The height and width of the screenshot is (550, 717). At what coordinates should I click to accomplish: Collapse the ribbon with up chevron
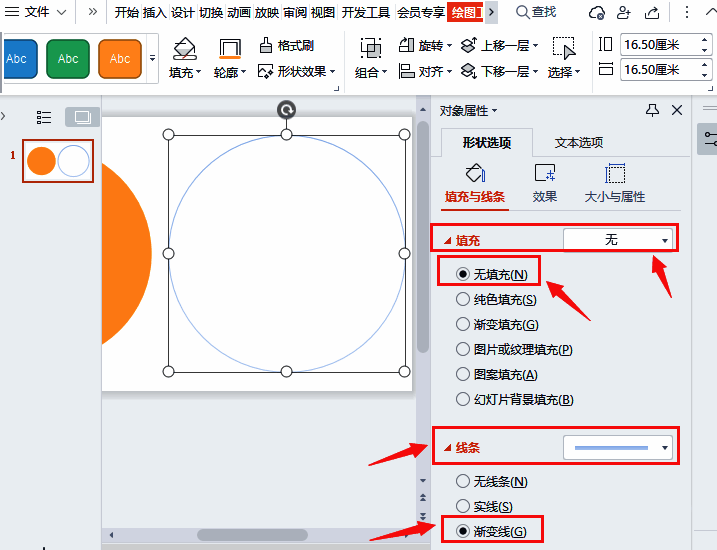click(x=711, y=12)
